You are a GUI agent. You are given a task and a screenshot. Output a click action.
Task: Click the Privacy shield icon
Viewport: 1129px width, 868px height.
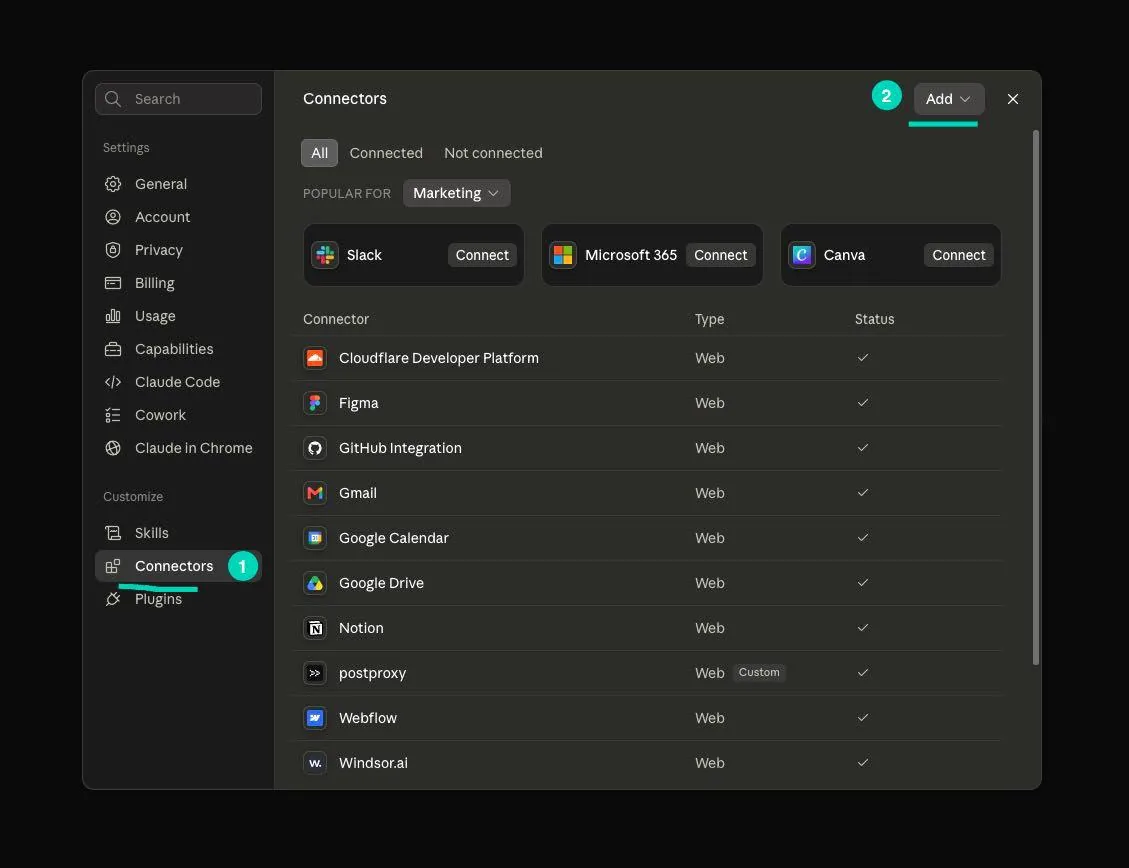coord(113,250)
